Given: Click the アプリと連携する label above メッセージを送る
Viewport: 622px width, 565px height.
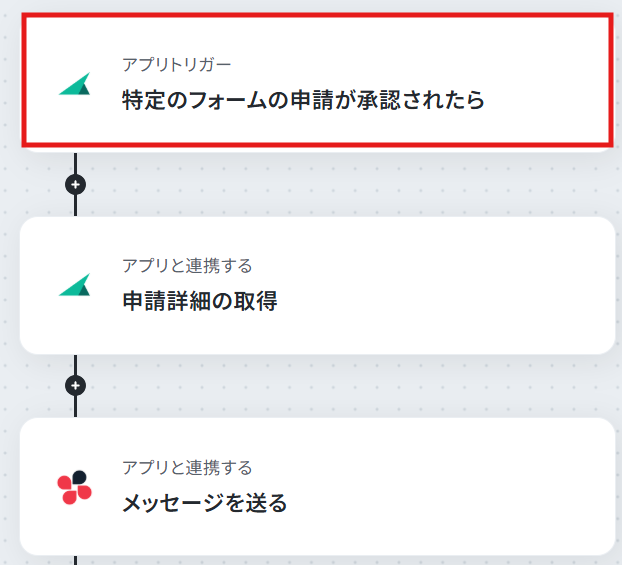Looking at the screenshot, I should coord(187,467).
